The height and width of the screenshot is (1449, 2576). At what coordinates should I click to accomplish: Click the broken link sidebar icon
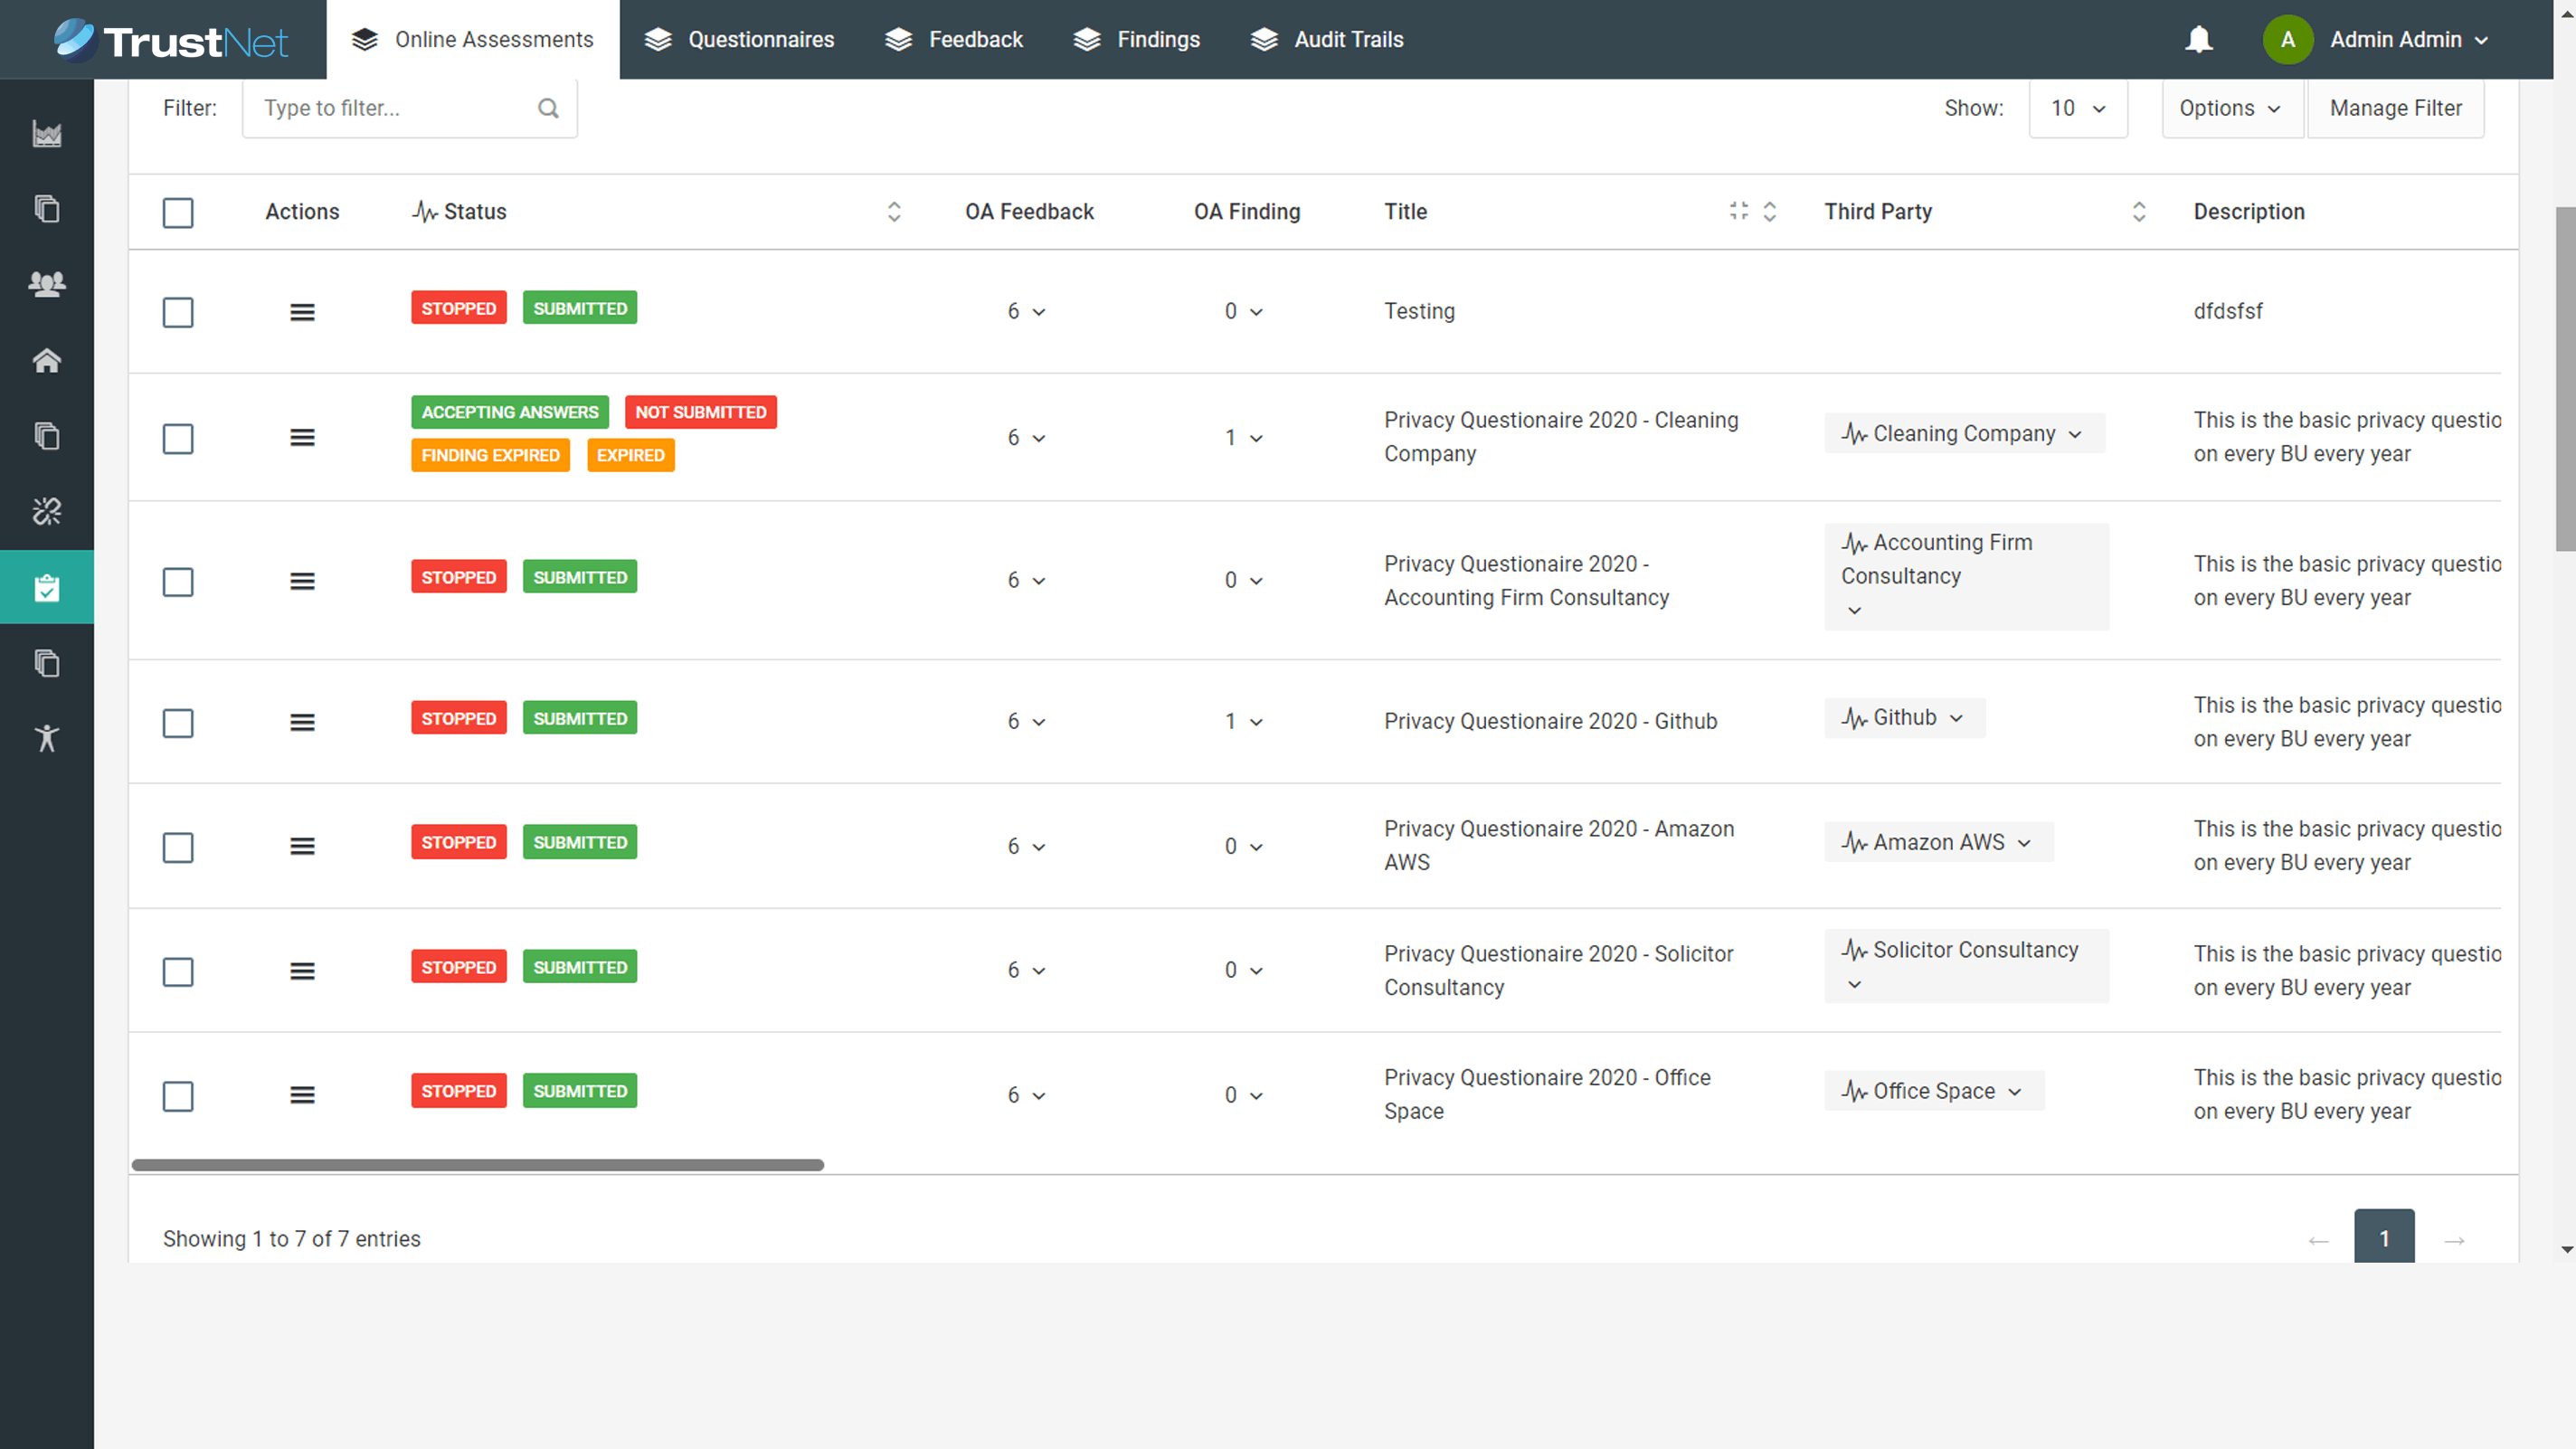[47, 511]
